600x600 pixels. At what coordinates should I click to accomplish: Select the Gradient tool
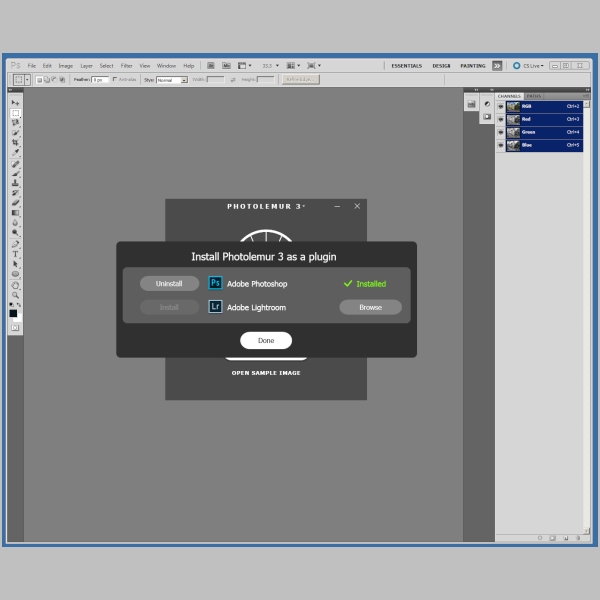(15, 213)
